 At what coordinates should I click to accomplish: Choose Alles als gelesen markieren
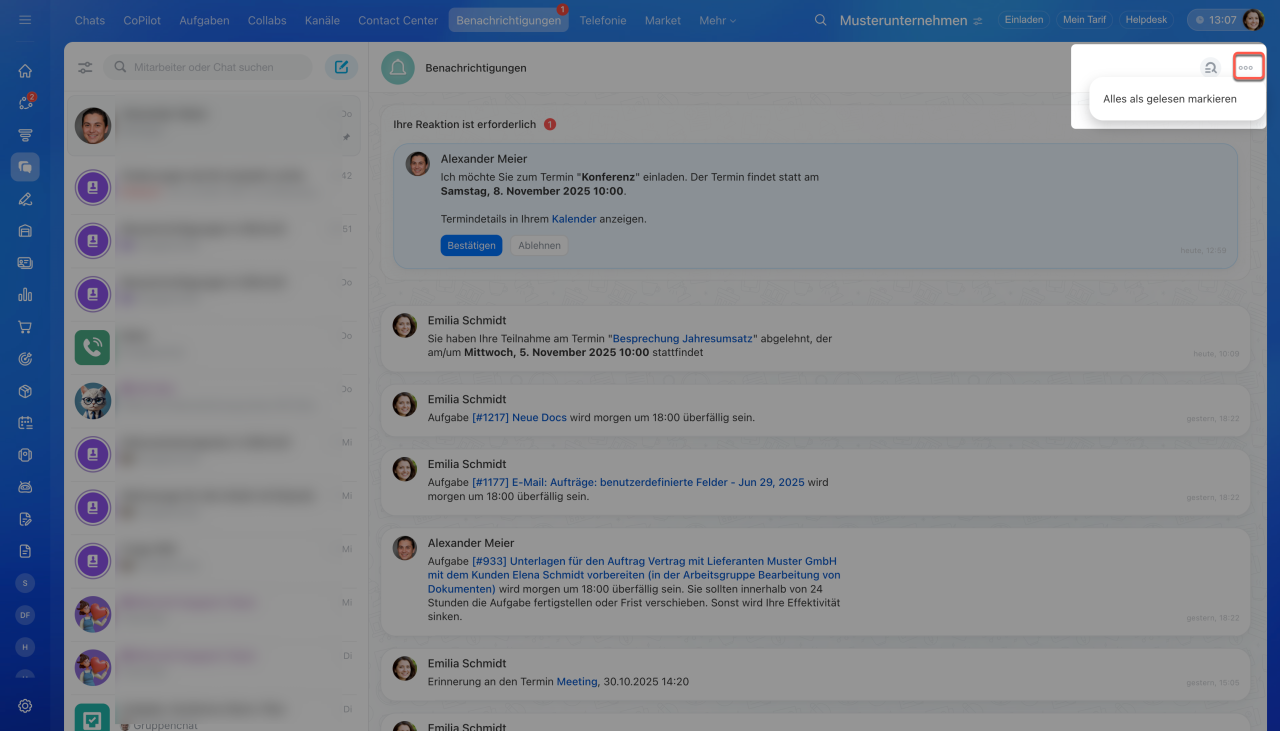click(1170, 99)
